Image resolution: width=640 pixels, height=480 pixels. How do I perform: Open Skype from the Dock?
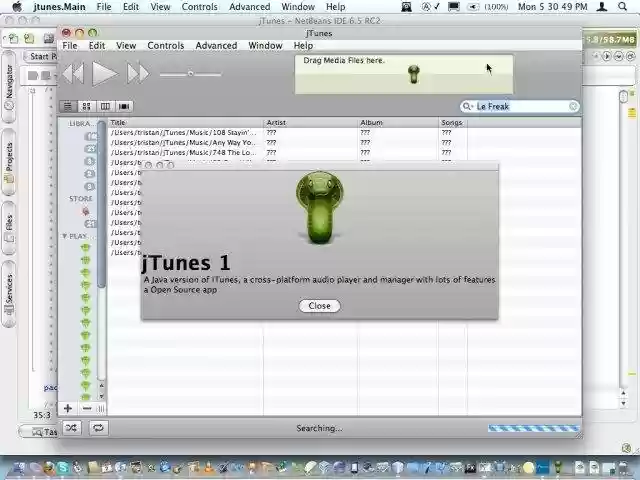pos(62,468)
